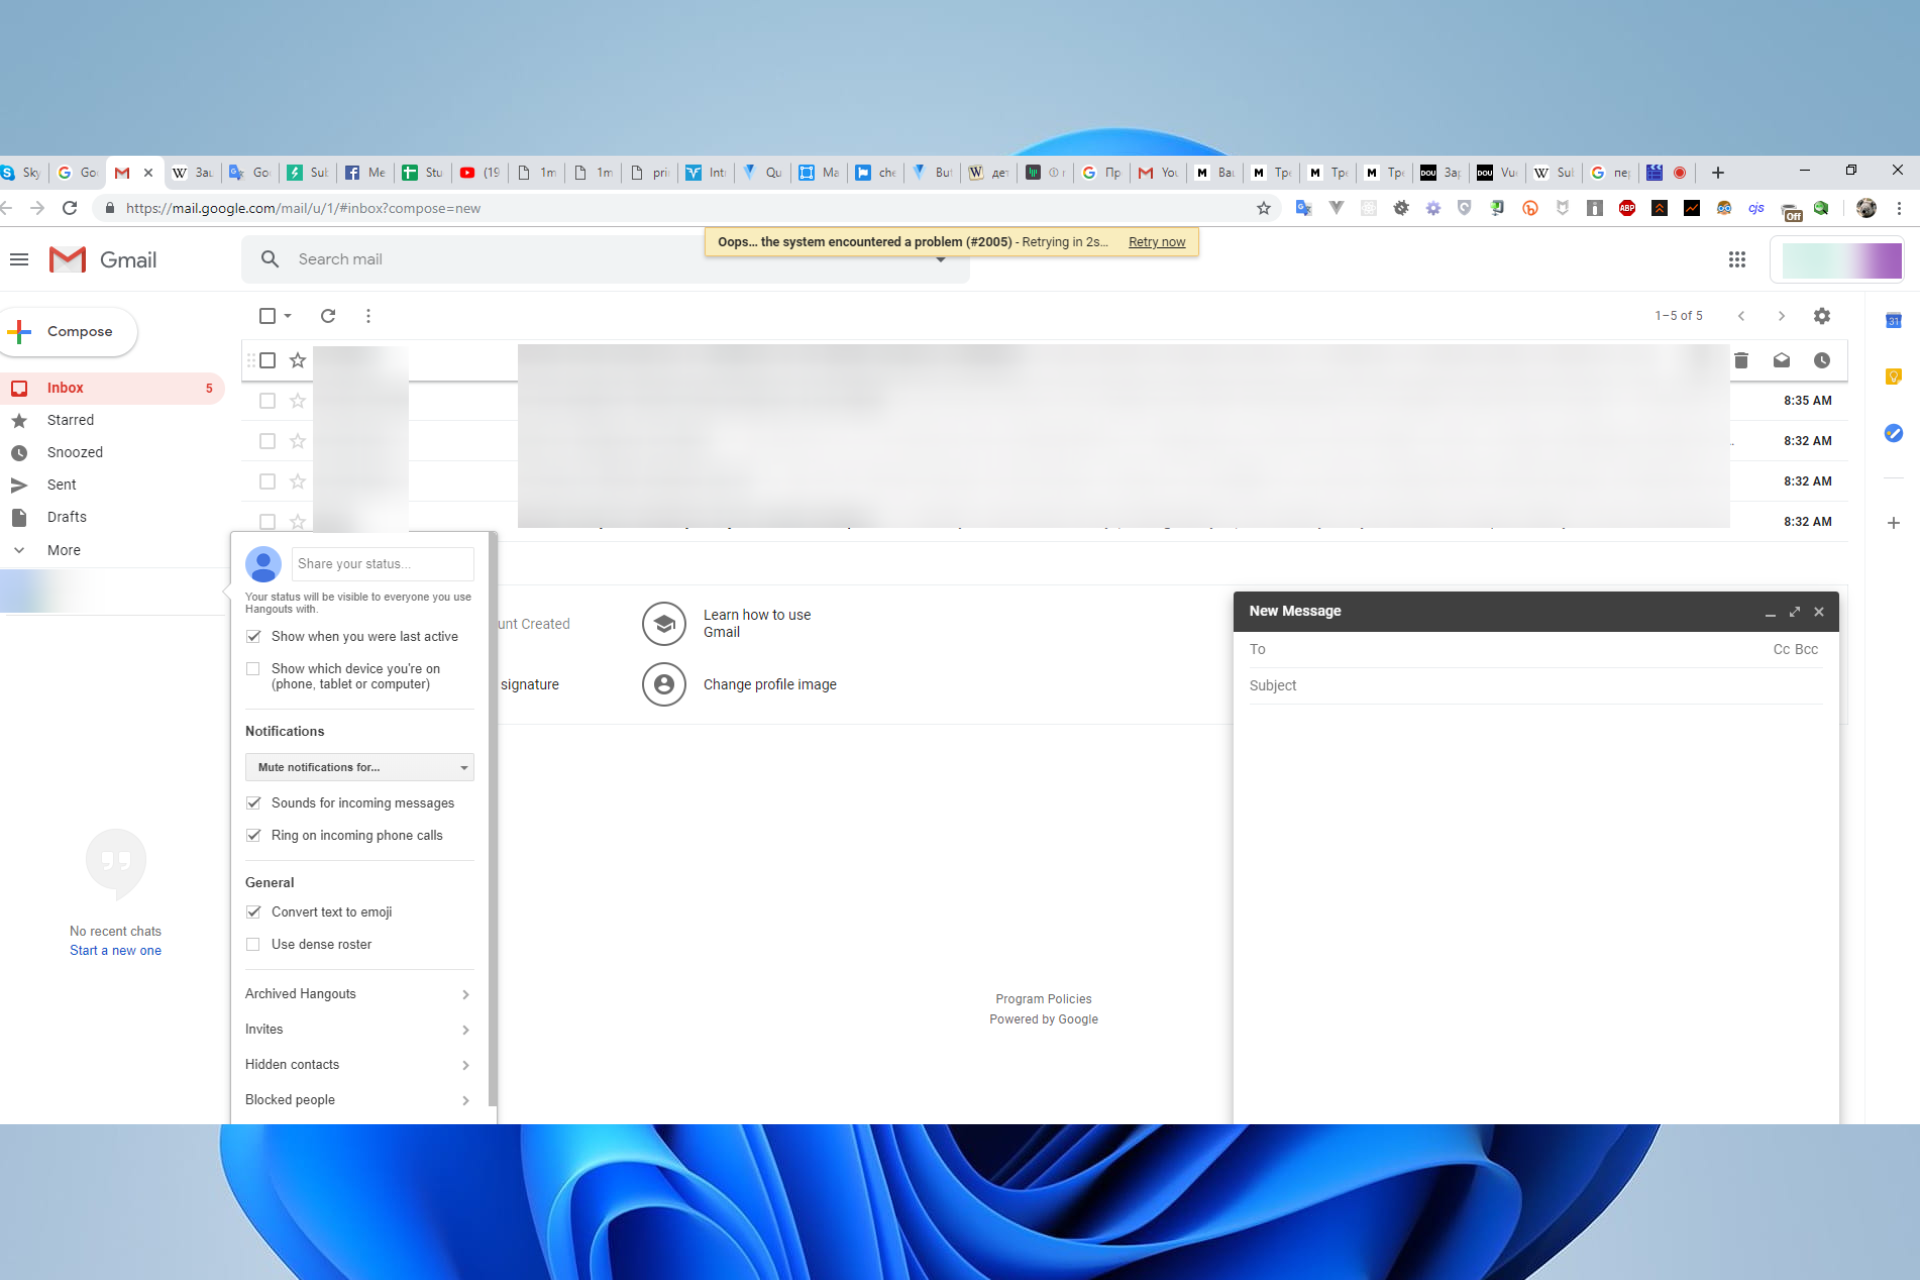
Task: Expand New Message to full screen
Action: tap(1794, 612)
